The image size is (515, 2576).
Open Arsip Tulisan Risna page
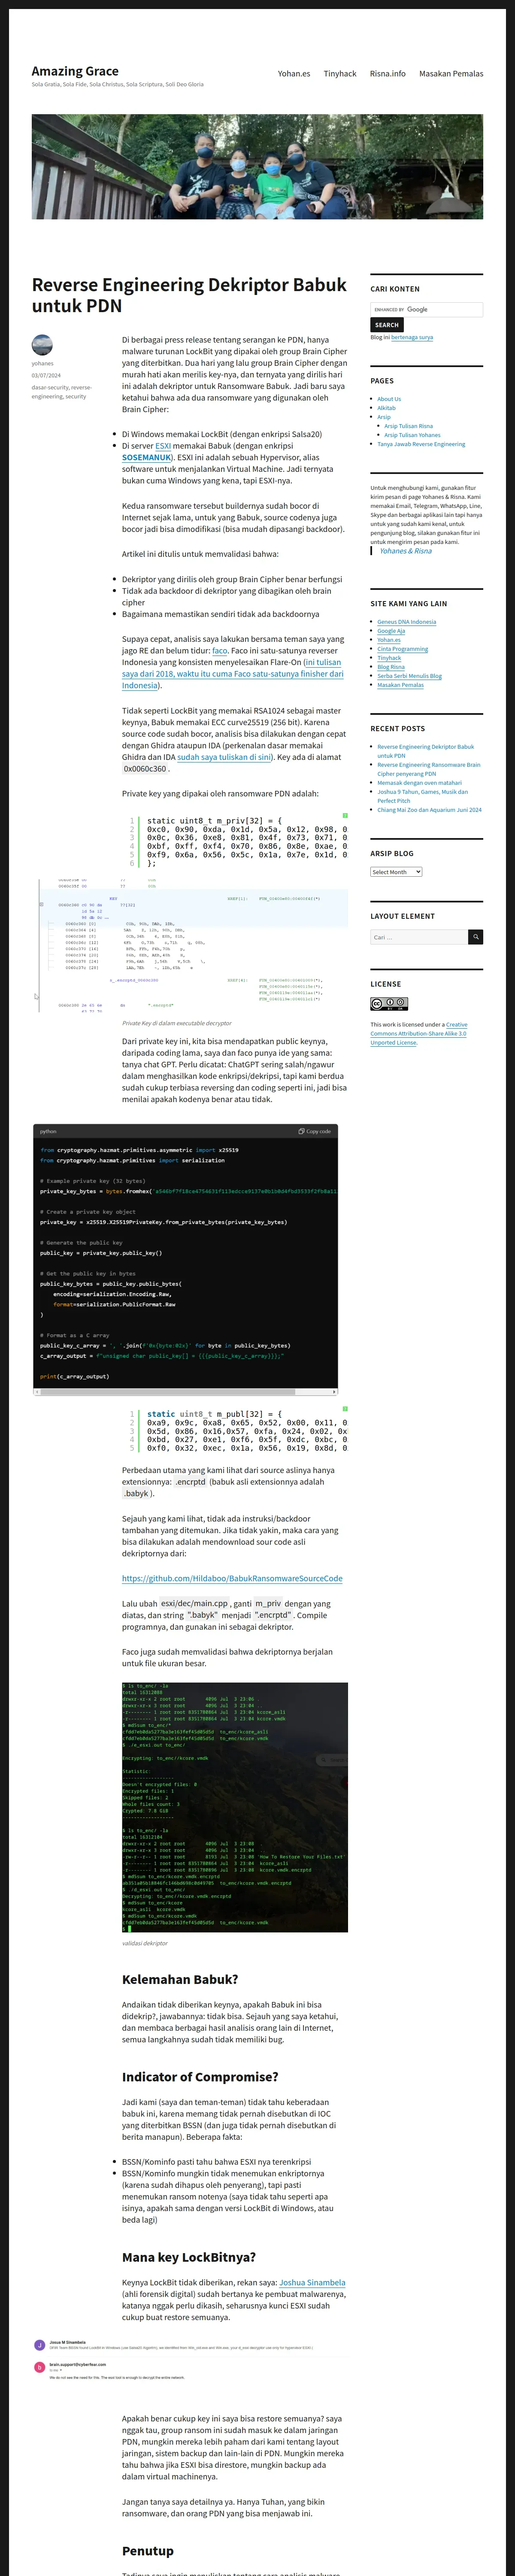point(409,426)
